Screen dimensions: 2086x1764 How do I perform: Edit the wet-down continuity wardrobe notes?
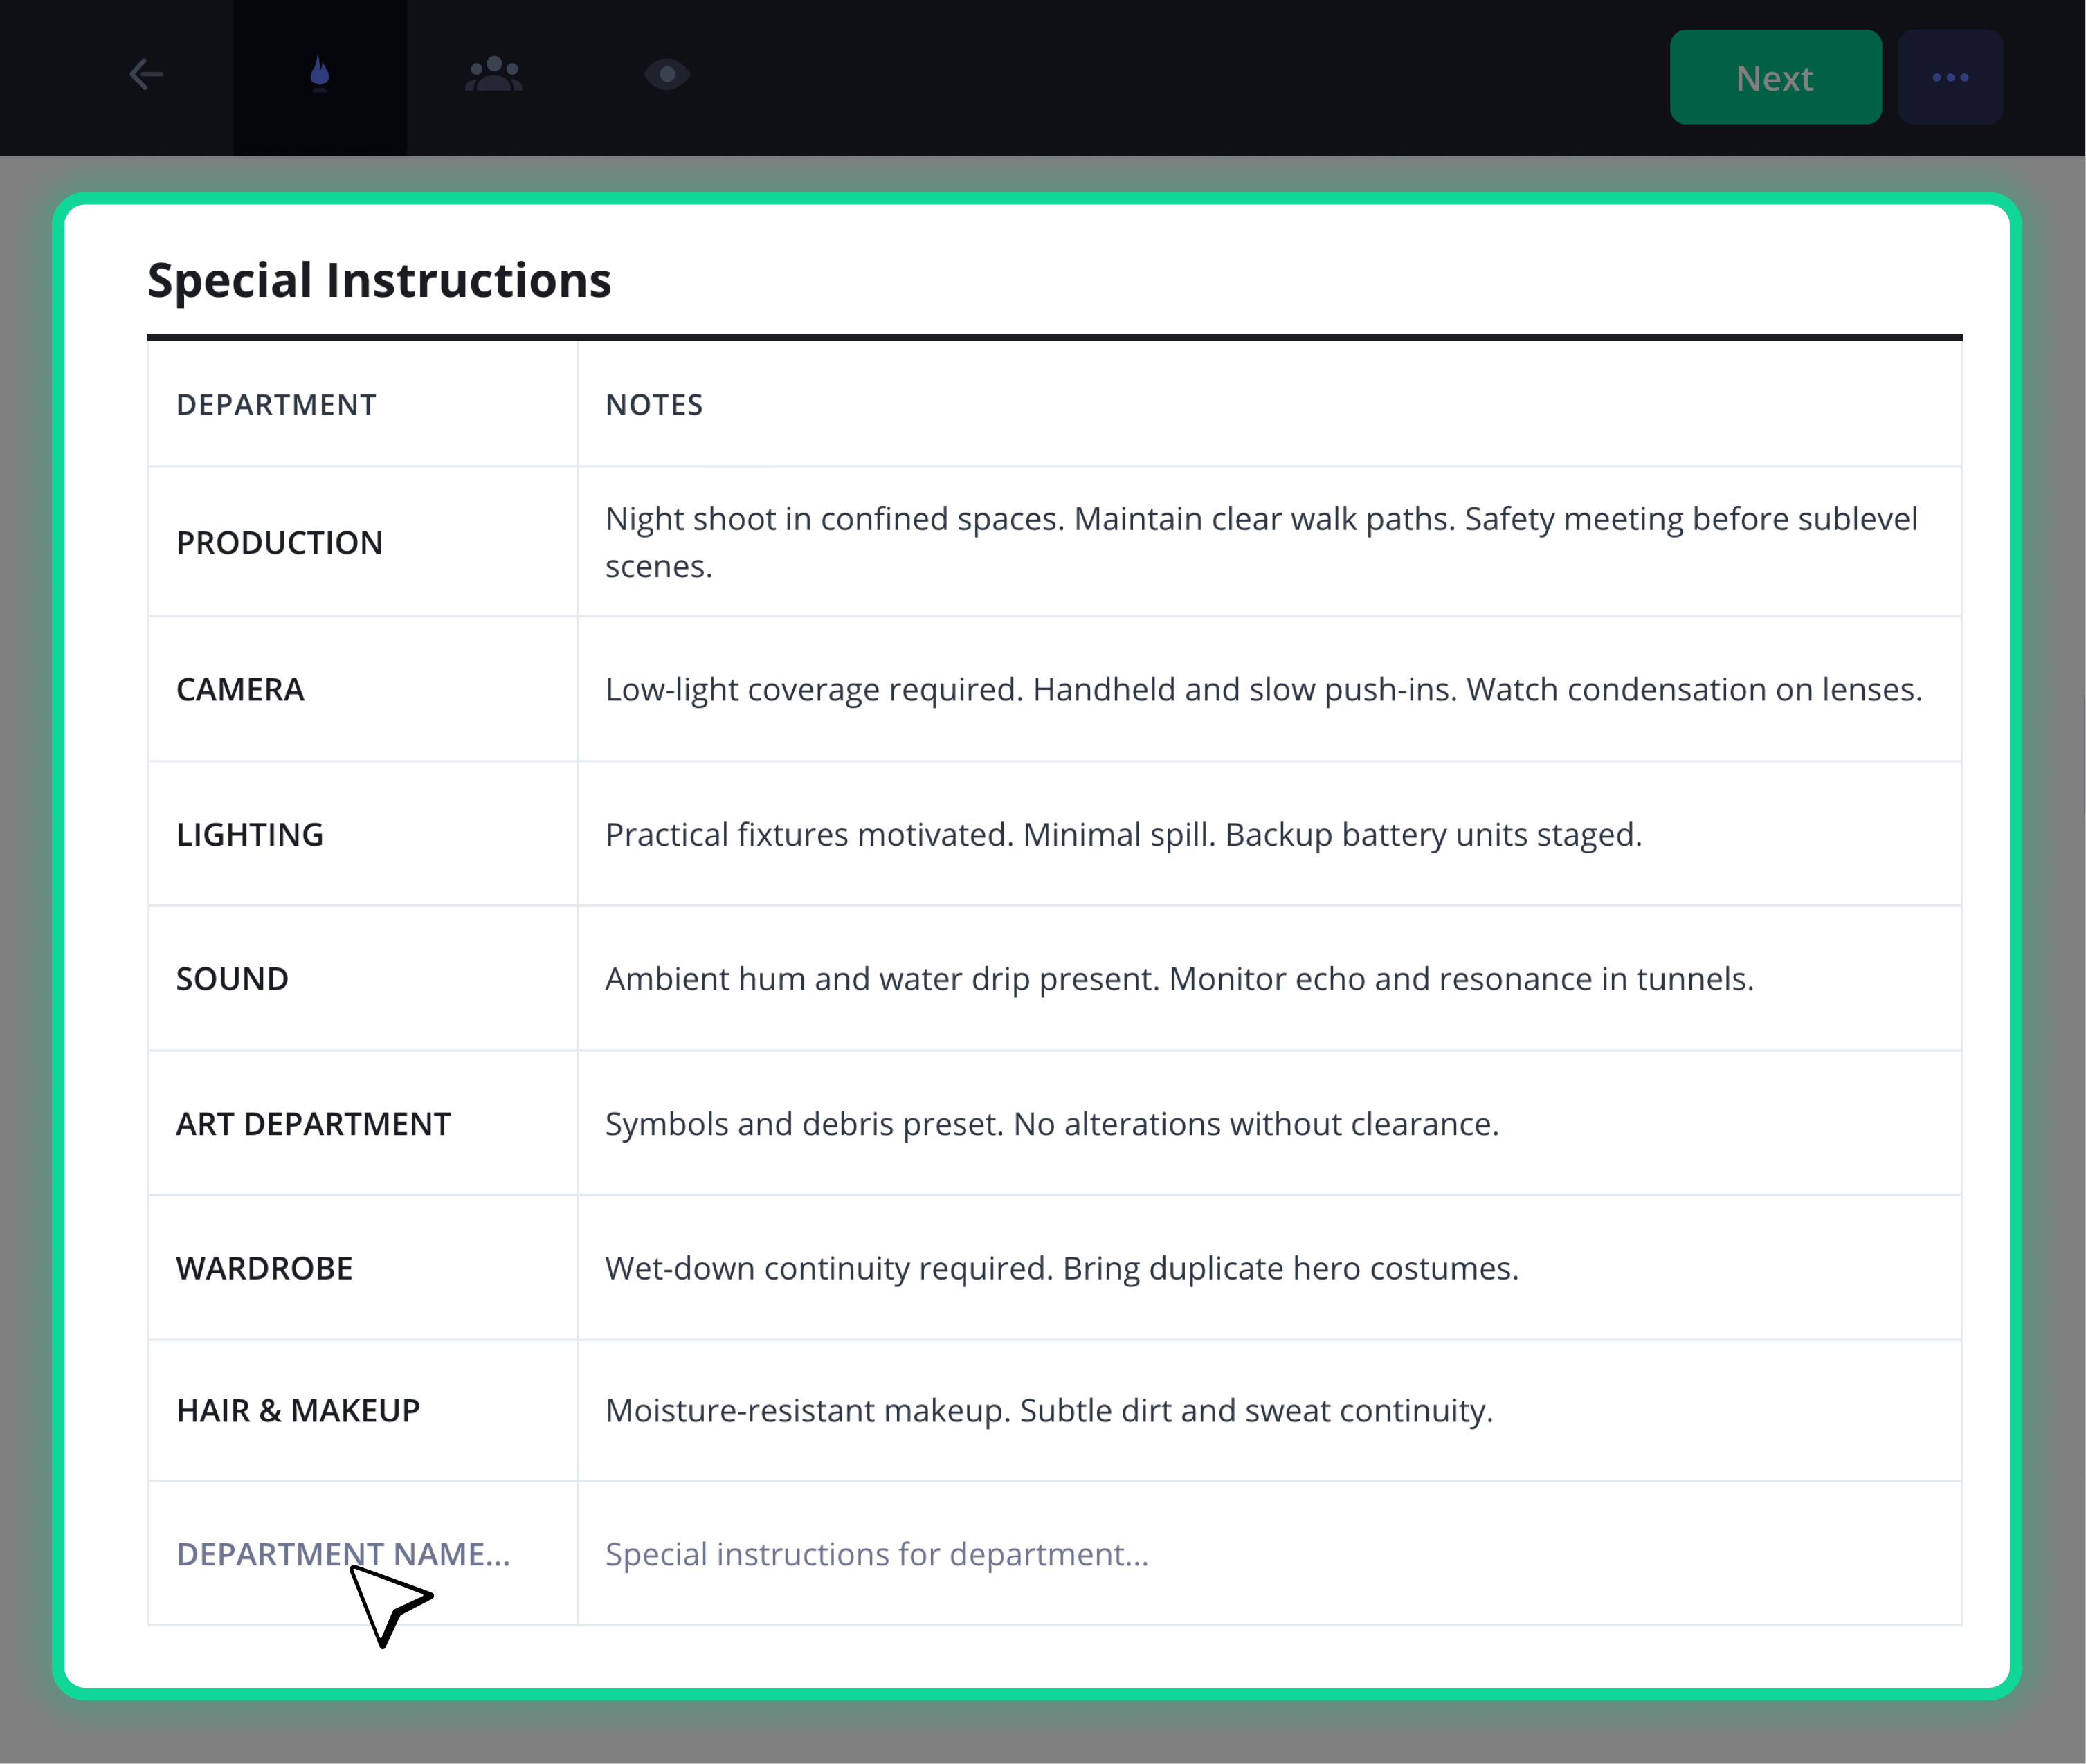tap(1269, 1268)
